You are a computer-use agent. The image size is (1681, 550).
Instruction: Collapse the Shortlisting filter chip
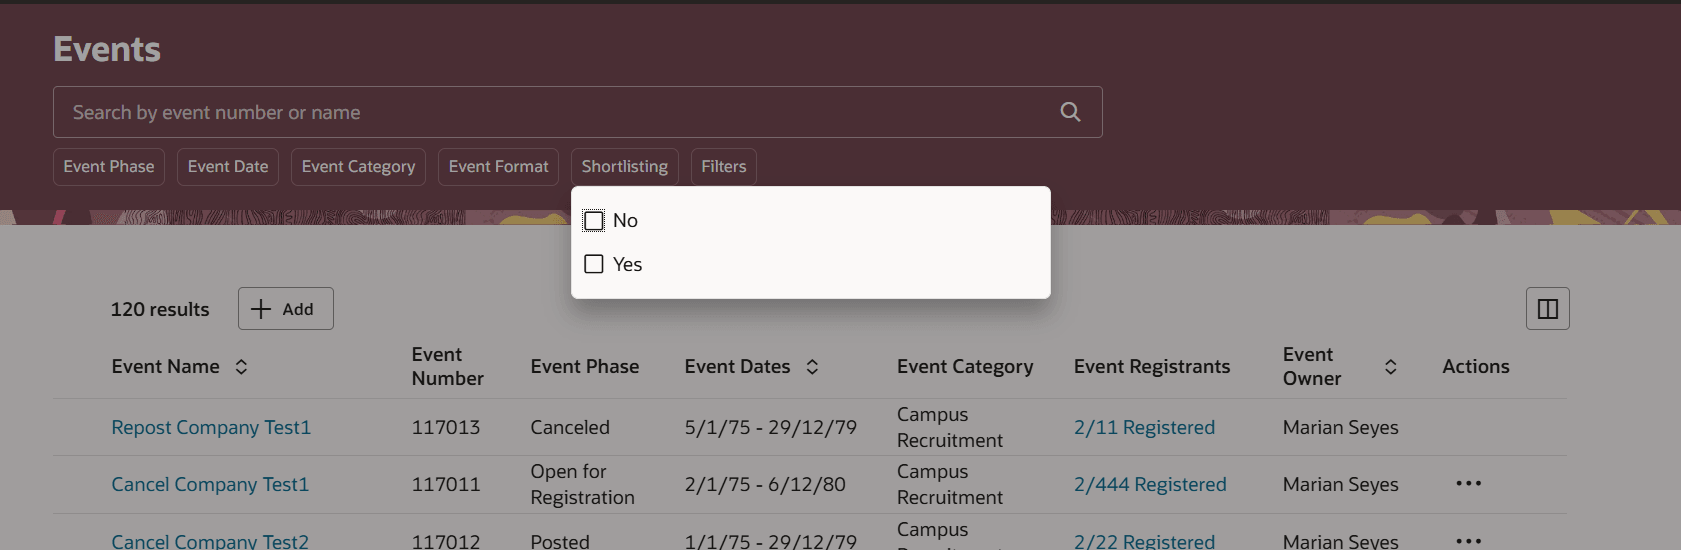click(x=624, y=167)
